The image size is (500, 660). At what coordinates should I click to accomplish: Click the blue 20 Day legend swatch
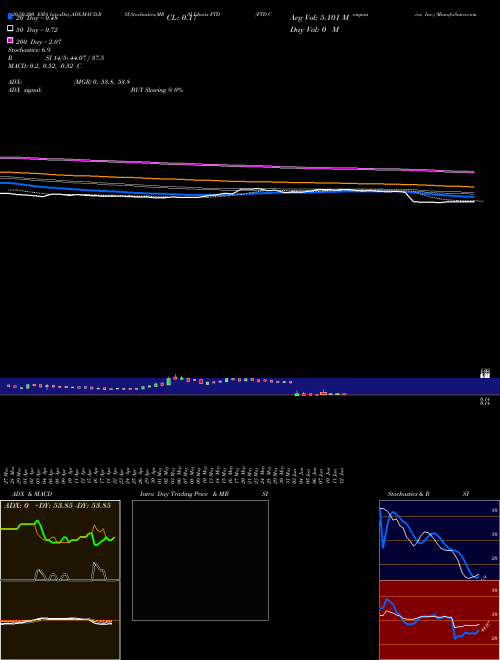click(x=10, y=16)
